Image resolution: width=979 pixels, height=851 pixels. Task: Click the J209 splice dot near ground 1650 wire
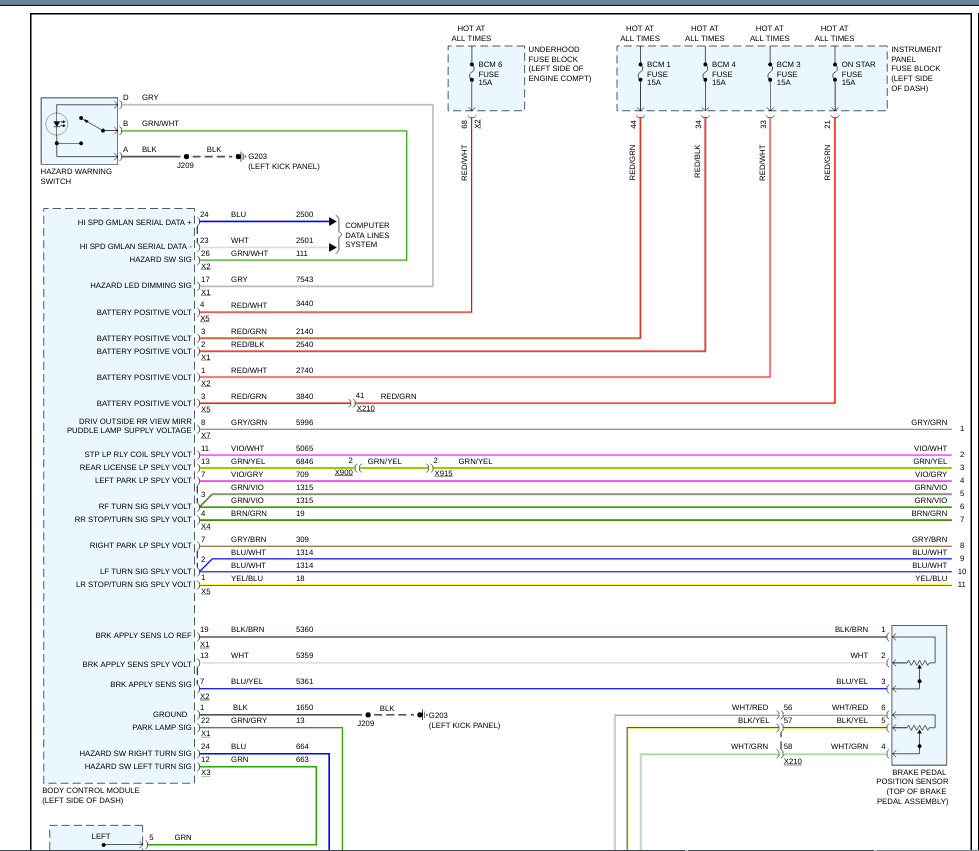368,715
